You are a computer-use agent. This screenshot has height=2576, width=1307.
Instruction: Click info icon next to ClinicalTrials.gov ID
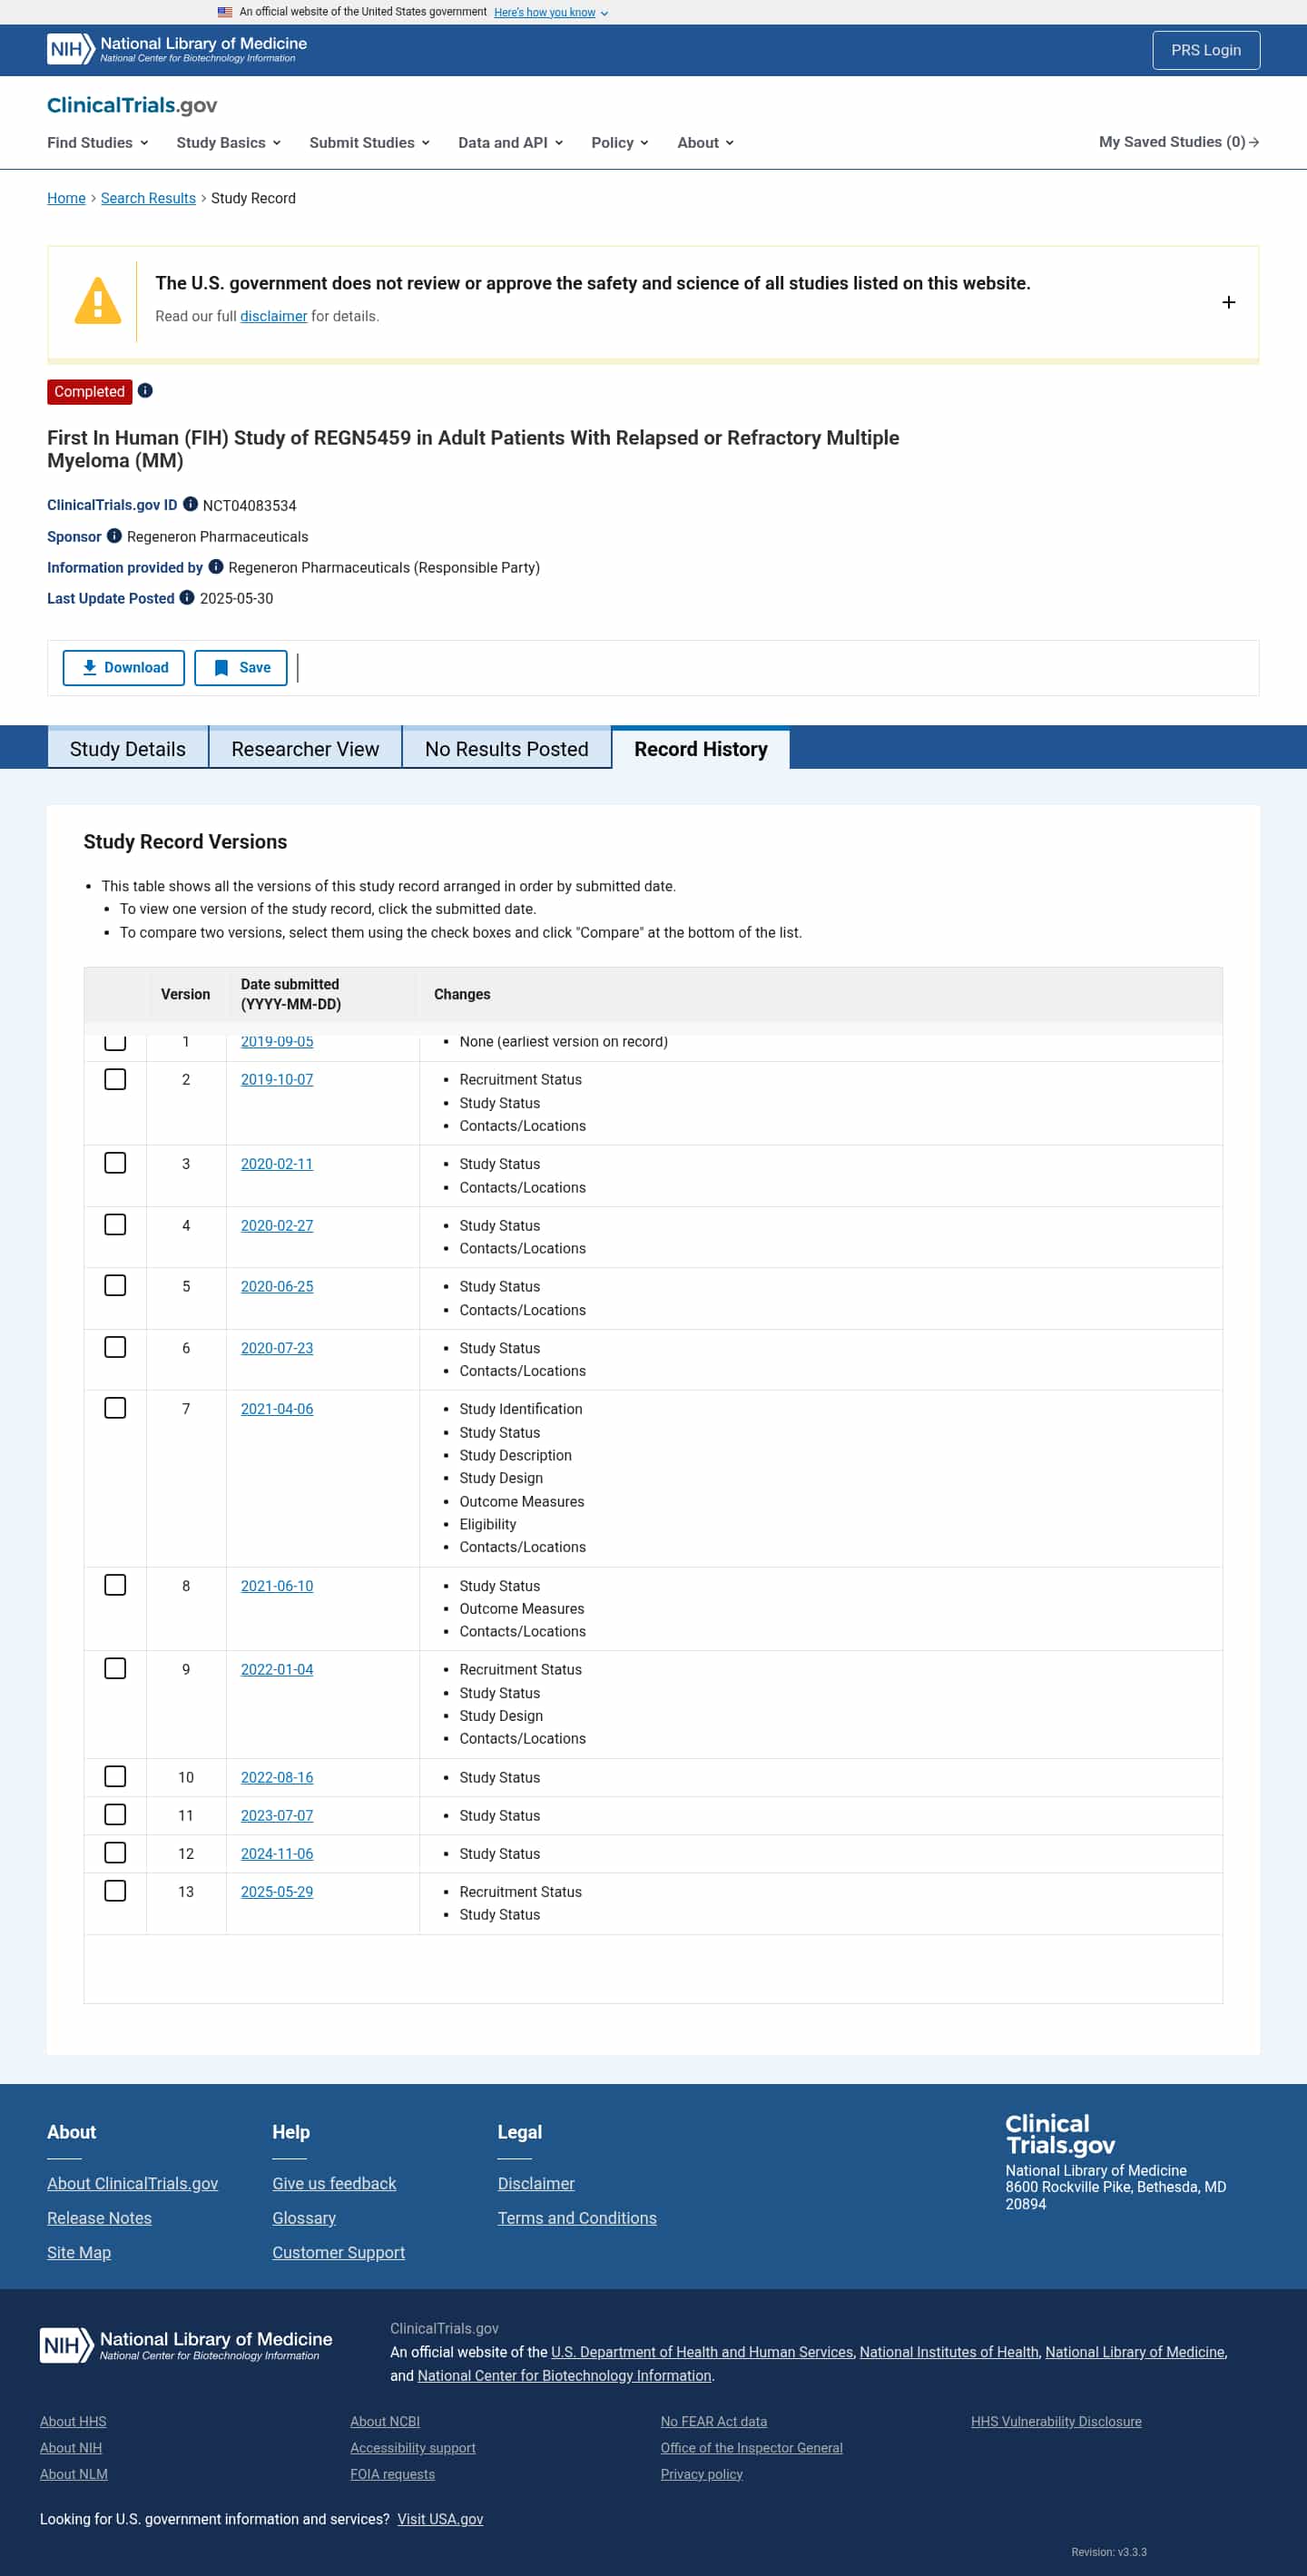coord(190,504)
